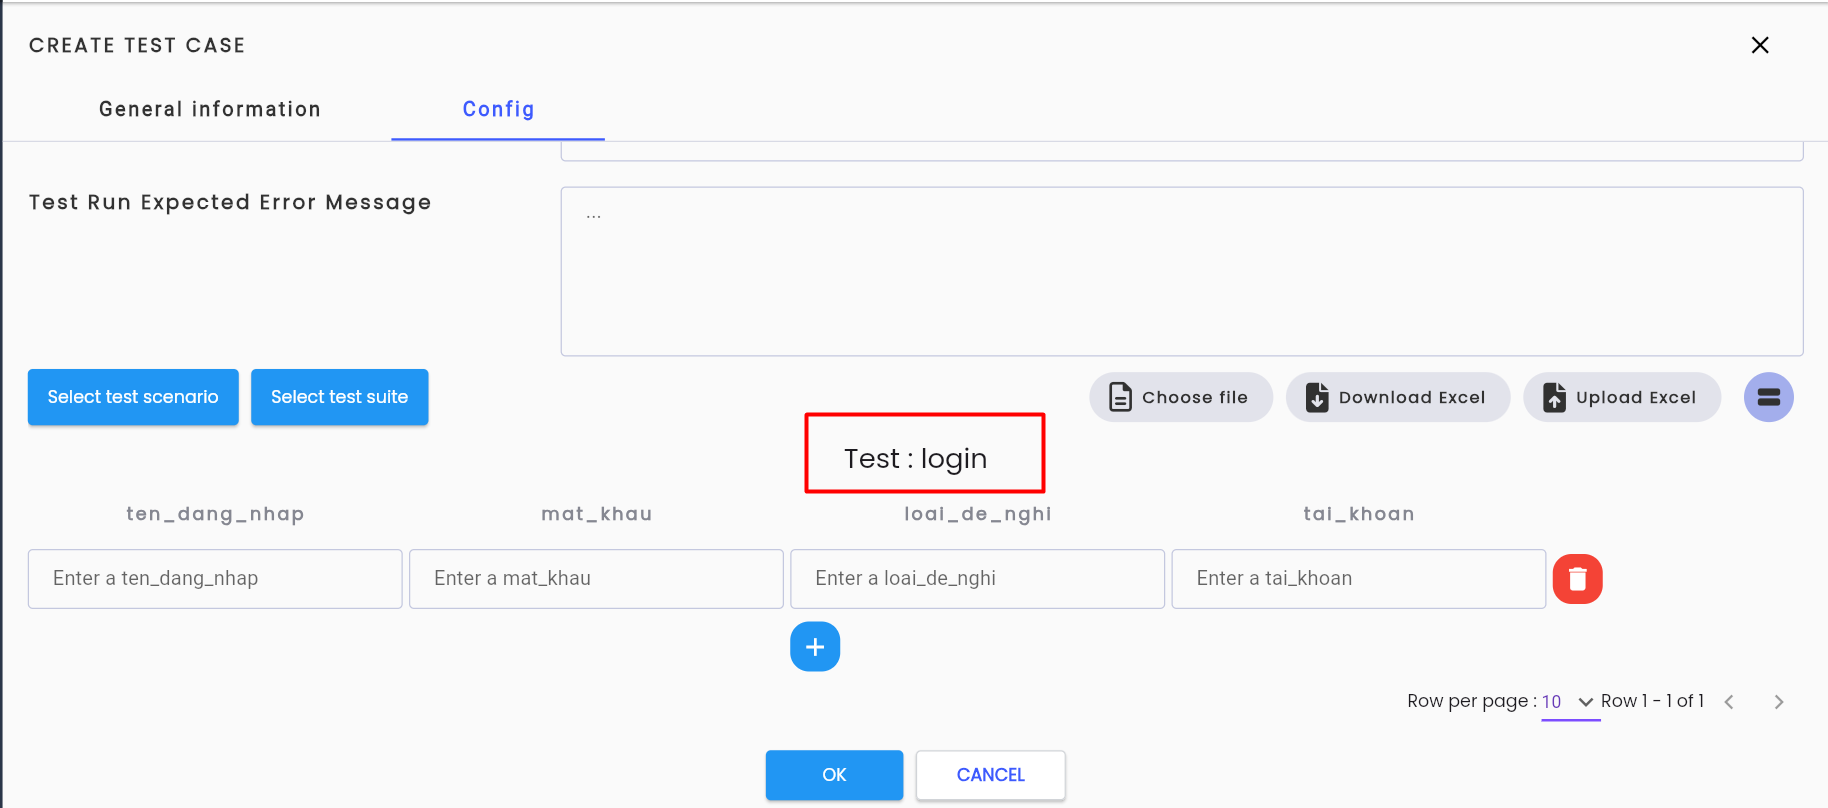This screenshot has height=808, width=1828.
Task: Click the Test : login heading
Action: coord(915,458)
